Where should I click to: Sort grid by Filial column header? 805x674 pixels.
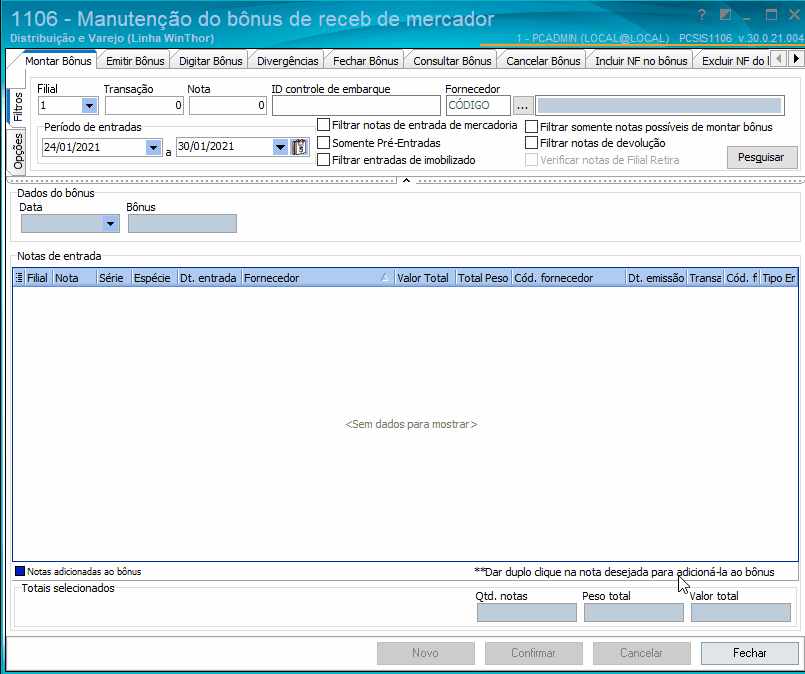[x=37, y=278]
